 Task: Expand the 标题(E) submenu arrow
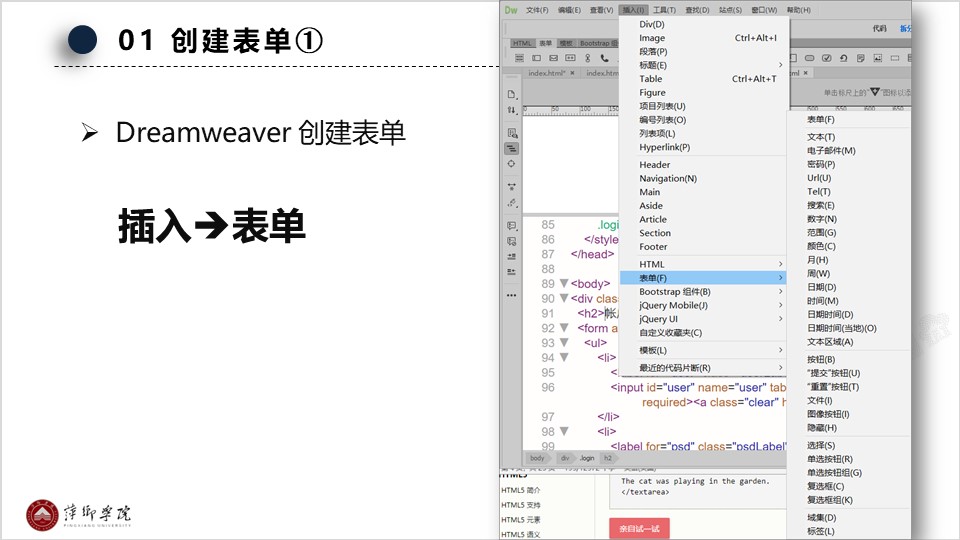pyautogui.click(x=781, y=65)
